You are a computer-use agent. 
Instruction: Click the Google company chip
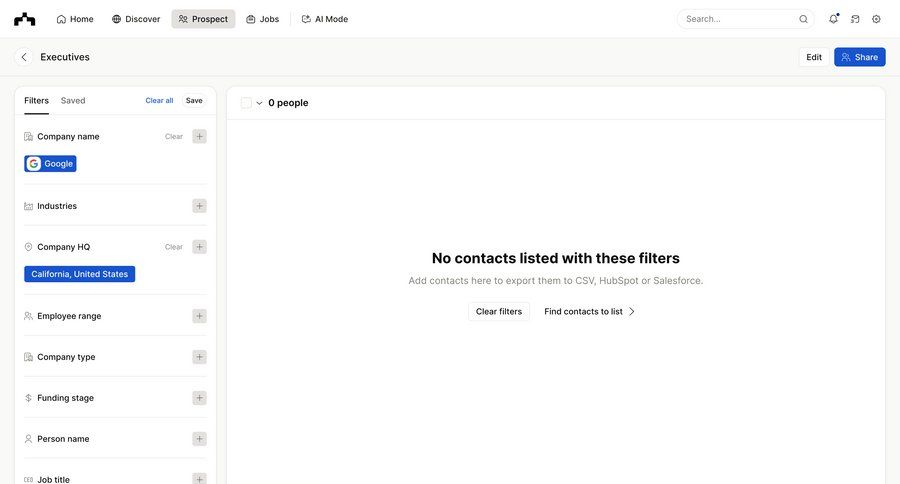click(x=51, y=164)
